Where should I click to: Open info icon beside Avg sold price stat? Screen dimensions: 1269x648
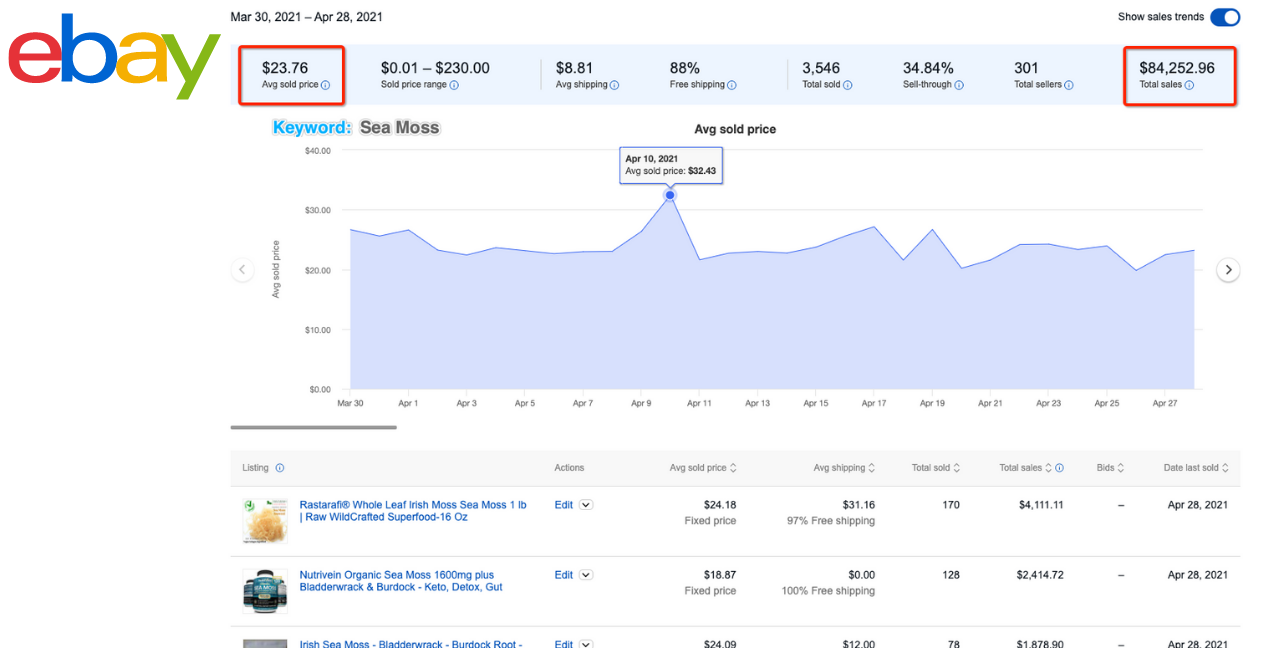(x=326, y=85)
